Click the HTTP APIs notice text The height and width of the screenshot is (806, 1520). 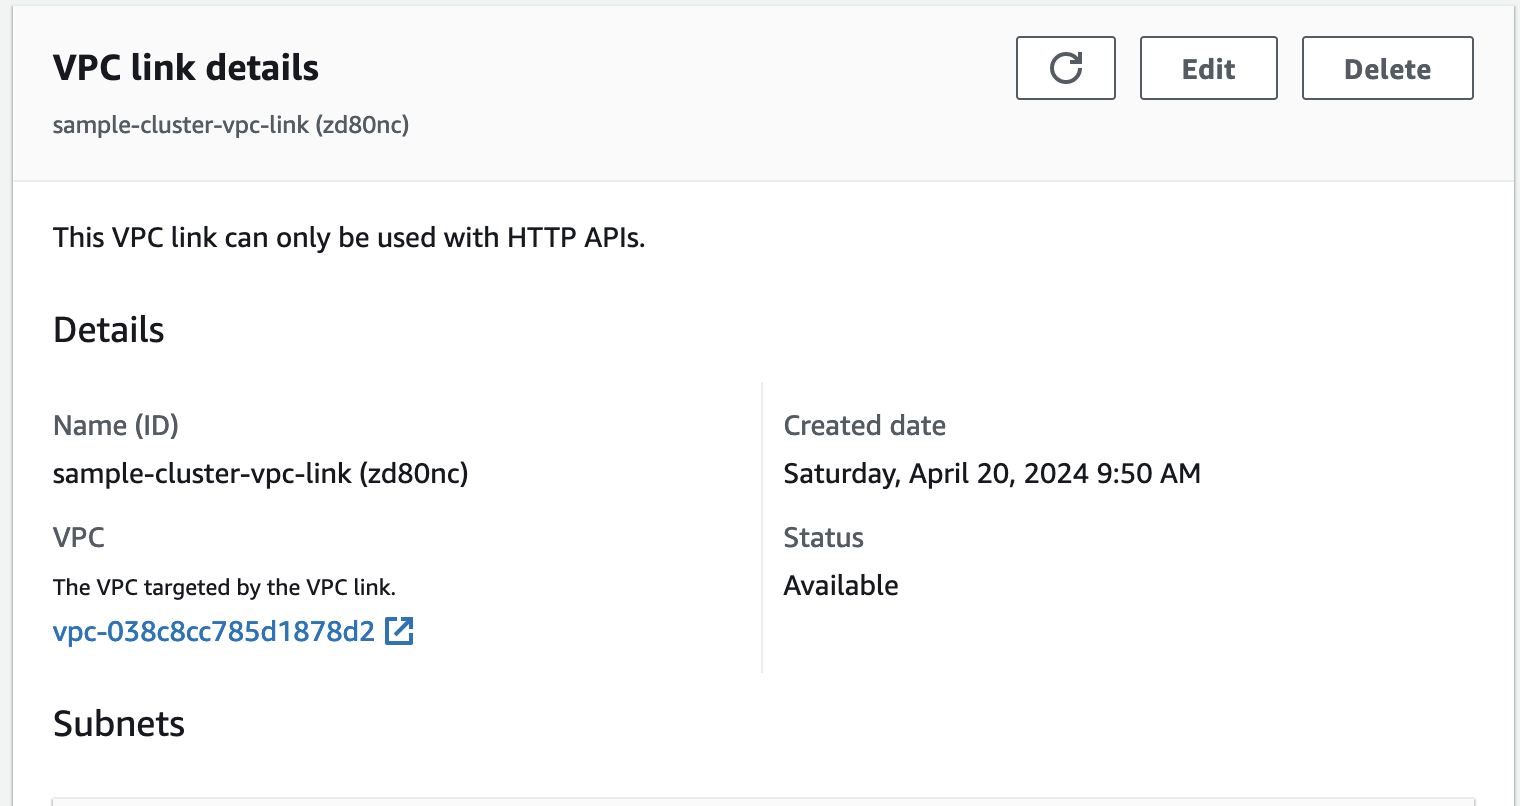349,237
